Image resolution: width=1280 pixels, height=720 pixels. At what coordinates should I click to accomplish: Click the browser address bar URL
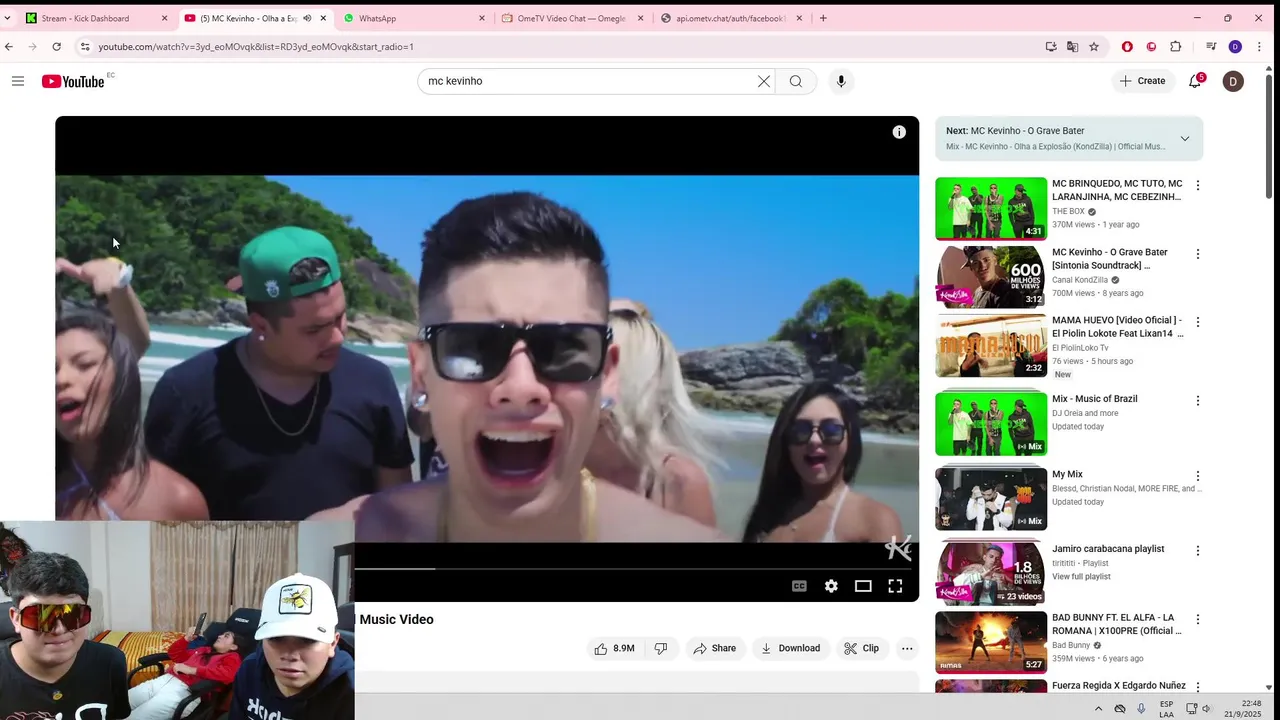256,47
